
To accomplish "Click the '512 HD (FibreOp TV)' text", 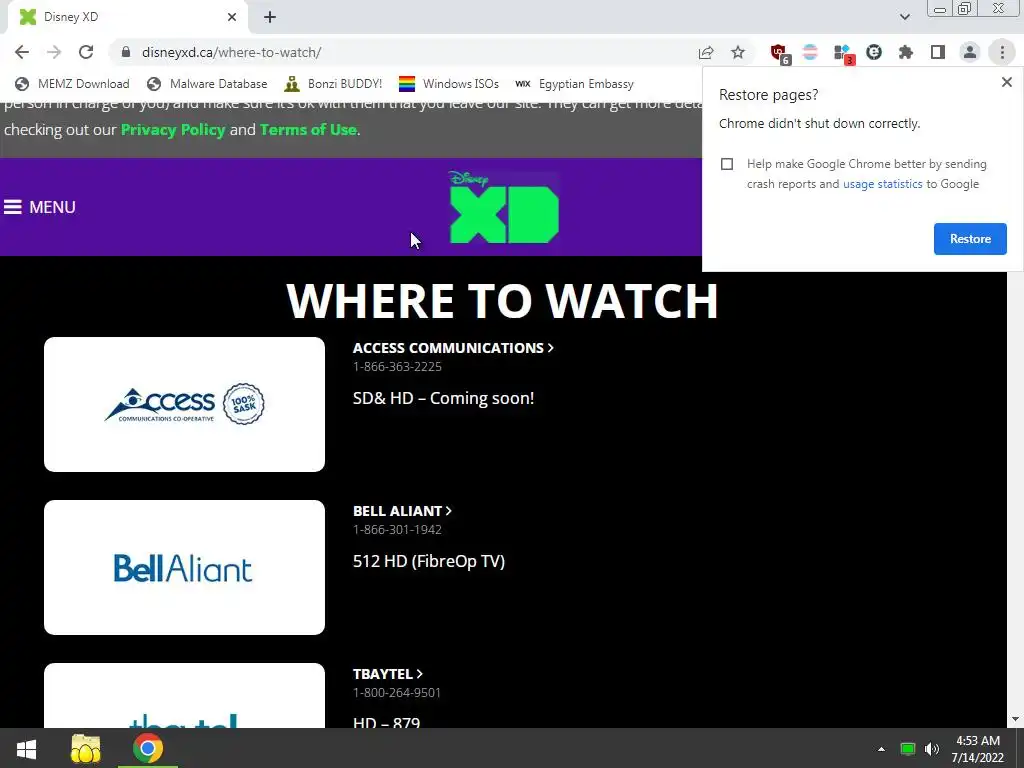I will [x=428, y=562].
